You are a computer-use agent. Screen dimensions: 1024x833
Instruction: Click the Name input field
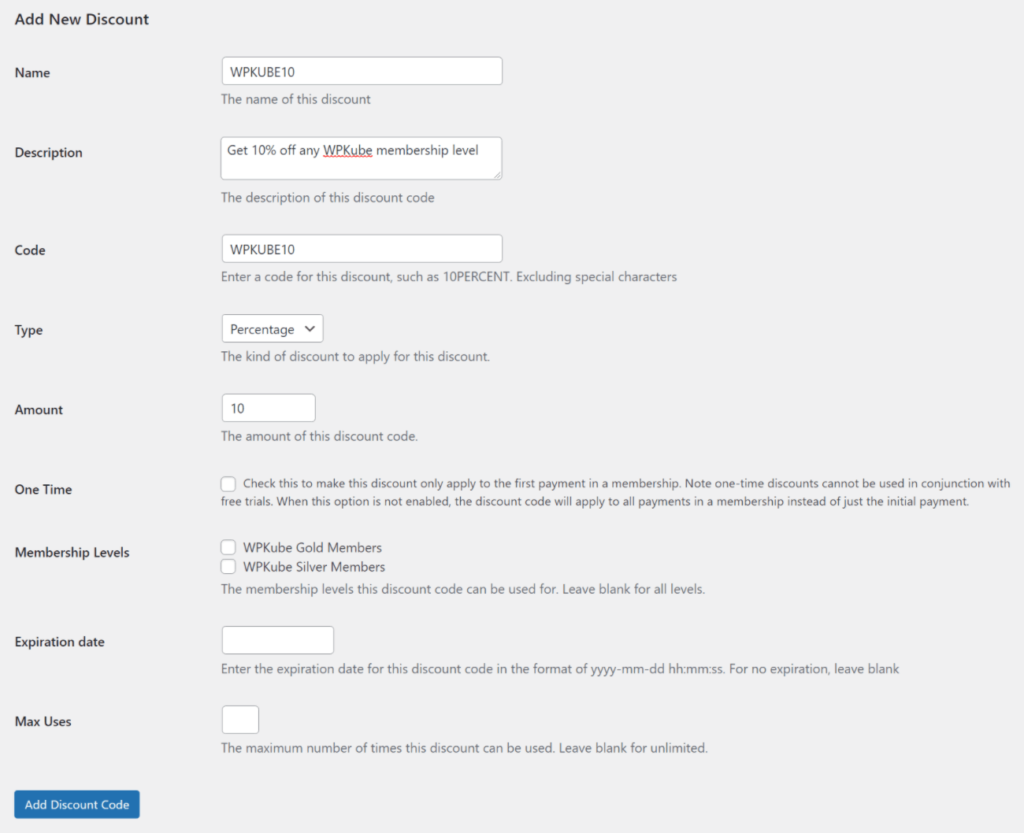point(361,71)
